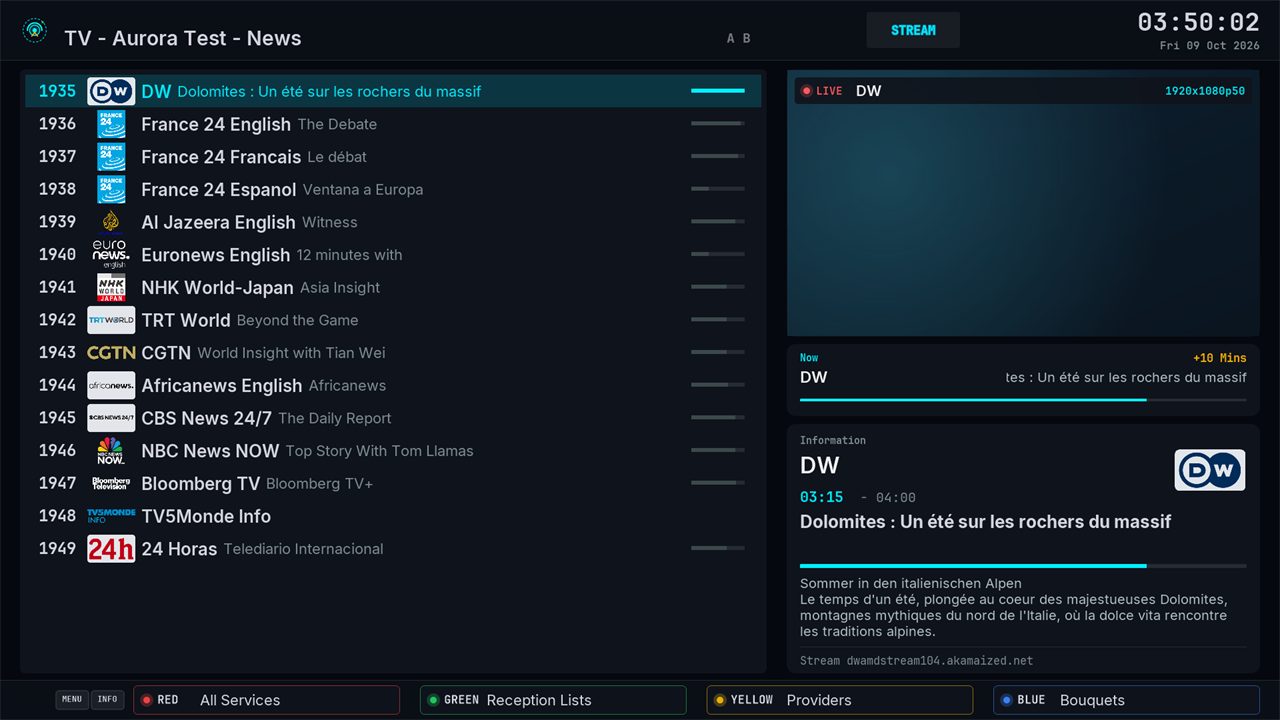This screenshot has width=1280, height=720.
Task: Click the 03:50:02 clock
Action: point(1198,22)
